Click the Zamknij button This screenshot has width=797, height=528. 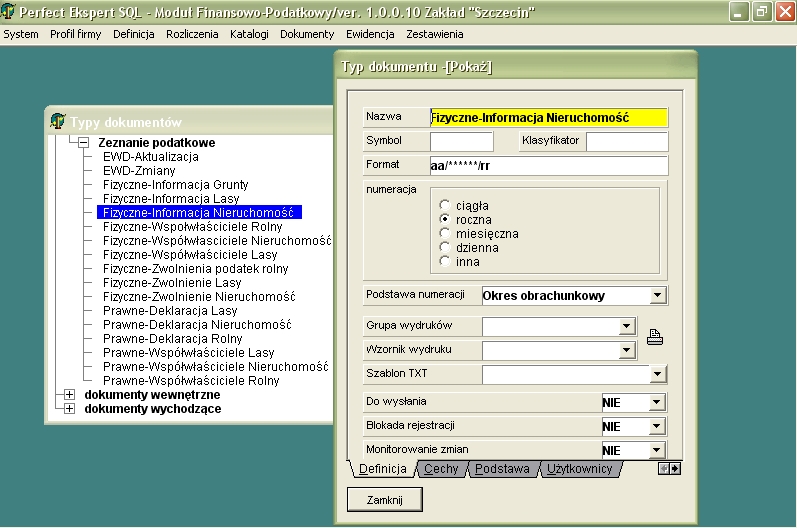pos(385,500)
